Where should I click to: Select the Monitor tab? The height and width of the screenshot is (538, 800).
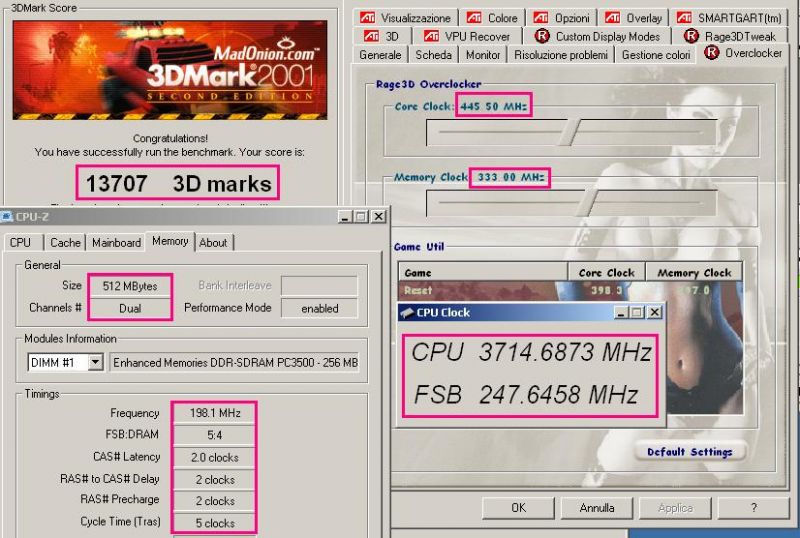483,55
